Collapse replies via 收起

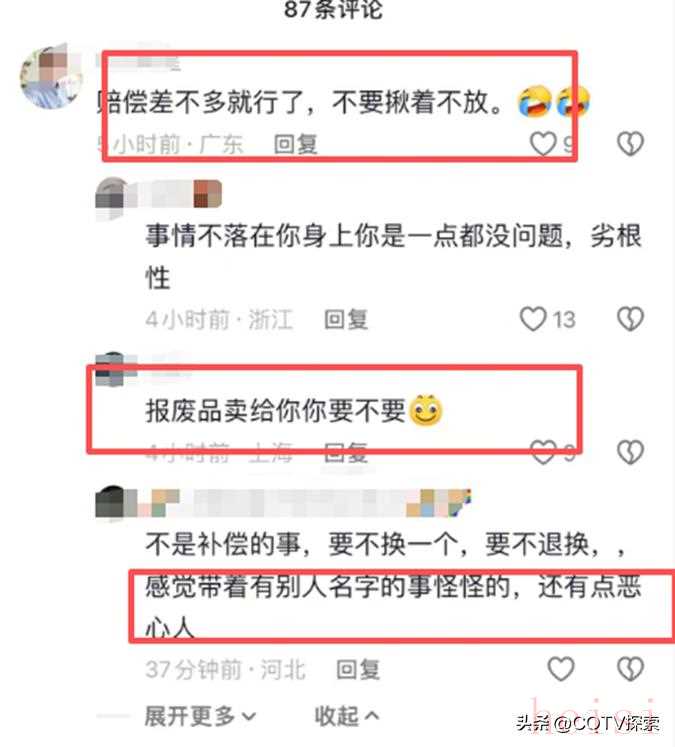point(347,716)
